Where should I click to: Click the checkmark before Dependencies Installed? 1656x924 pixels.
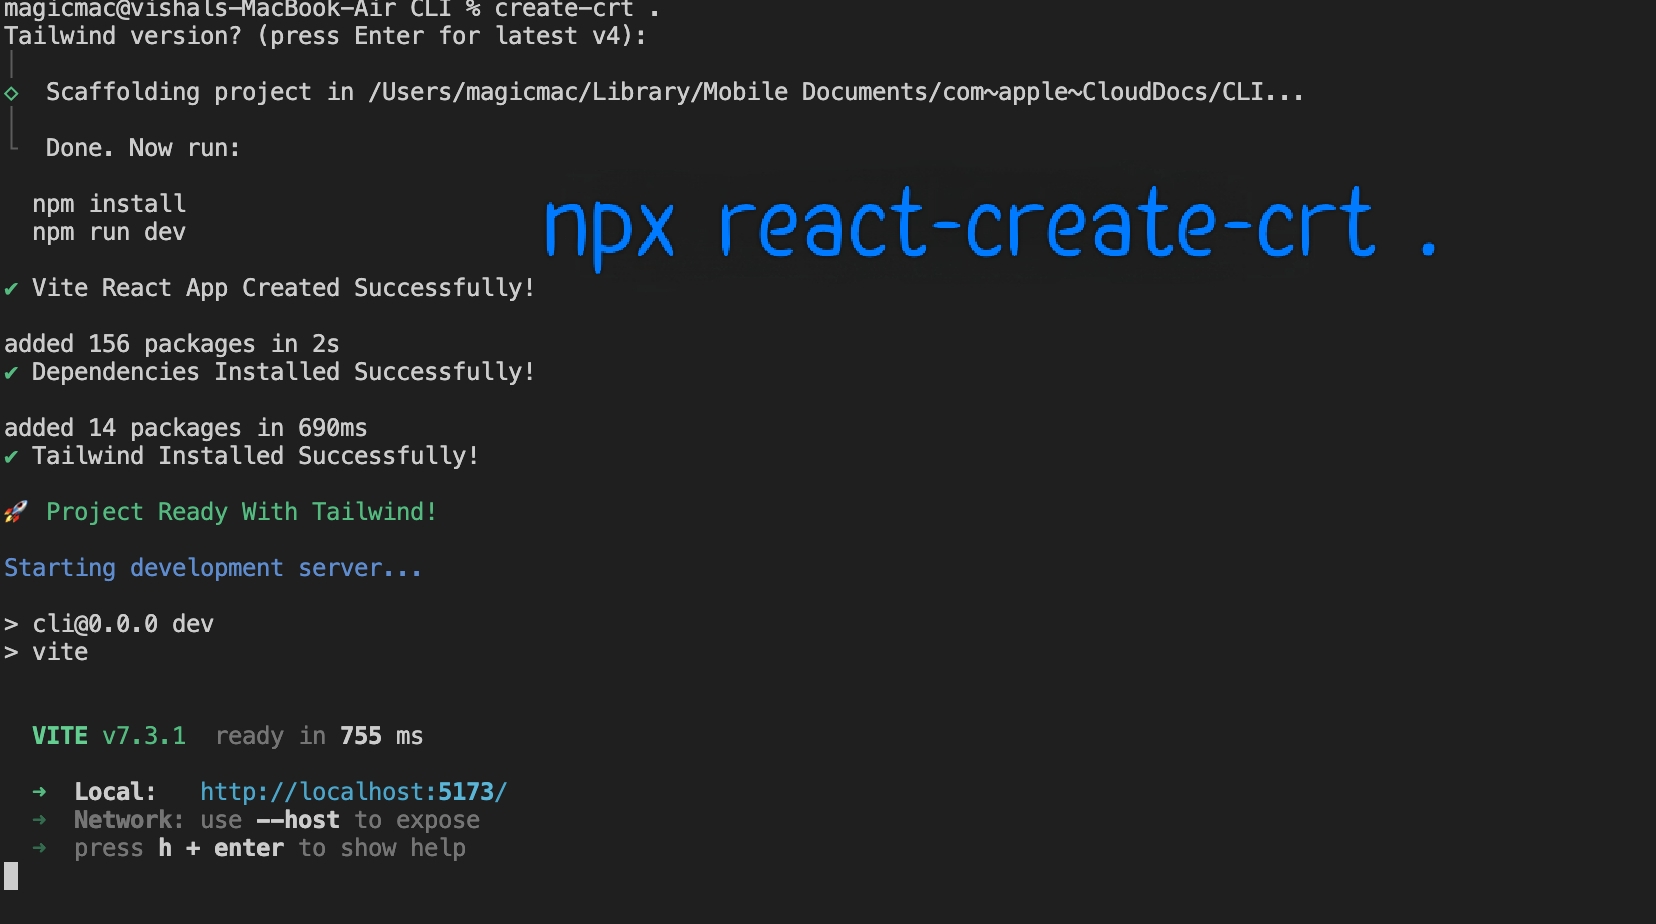(11, 373)
